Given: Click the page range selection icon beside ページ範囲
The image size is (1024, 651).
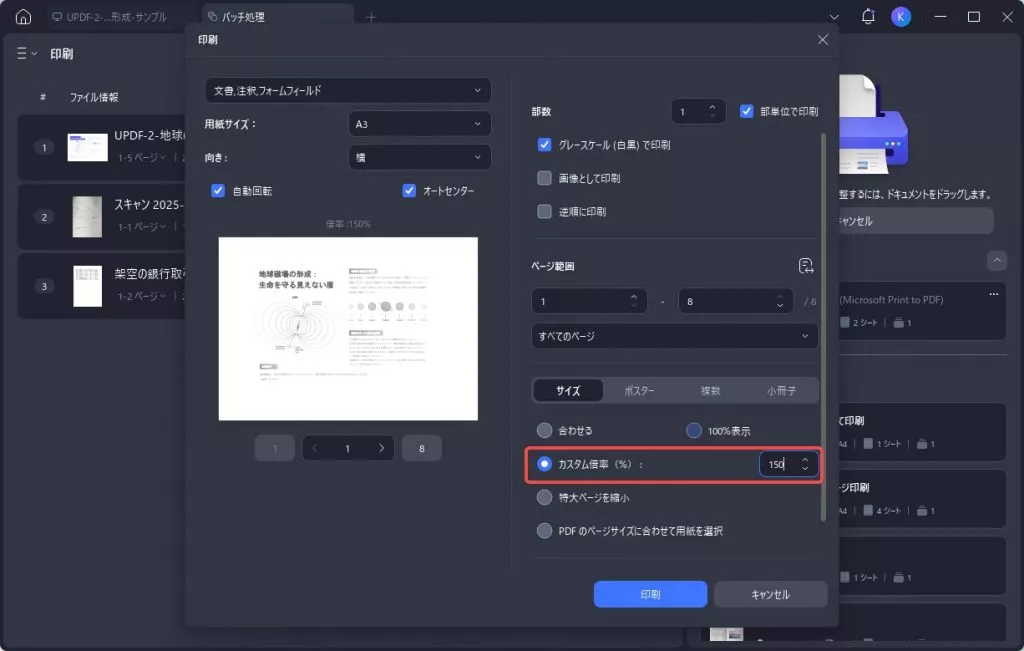Looking at the screenshot, I should (x=806, y=264).
